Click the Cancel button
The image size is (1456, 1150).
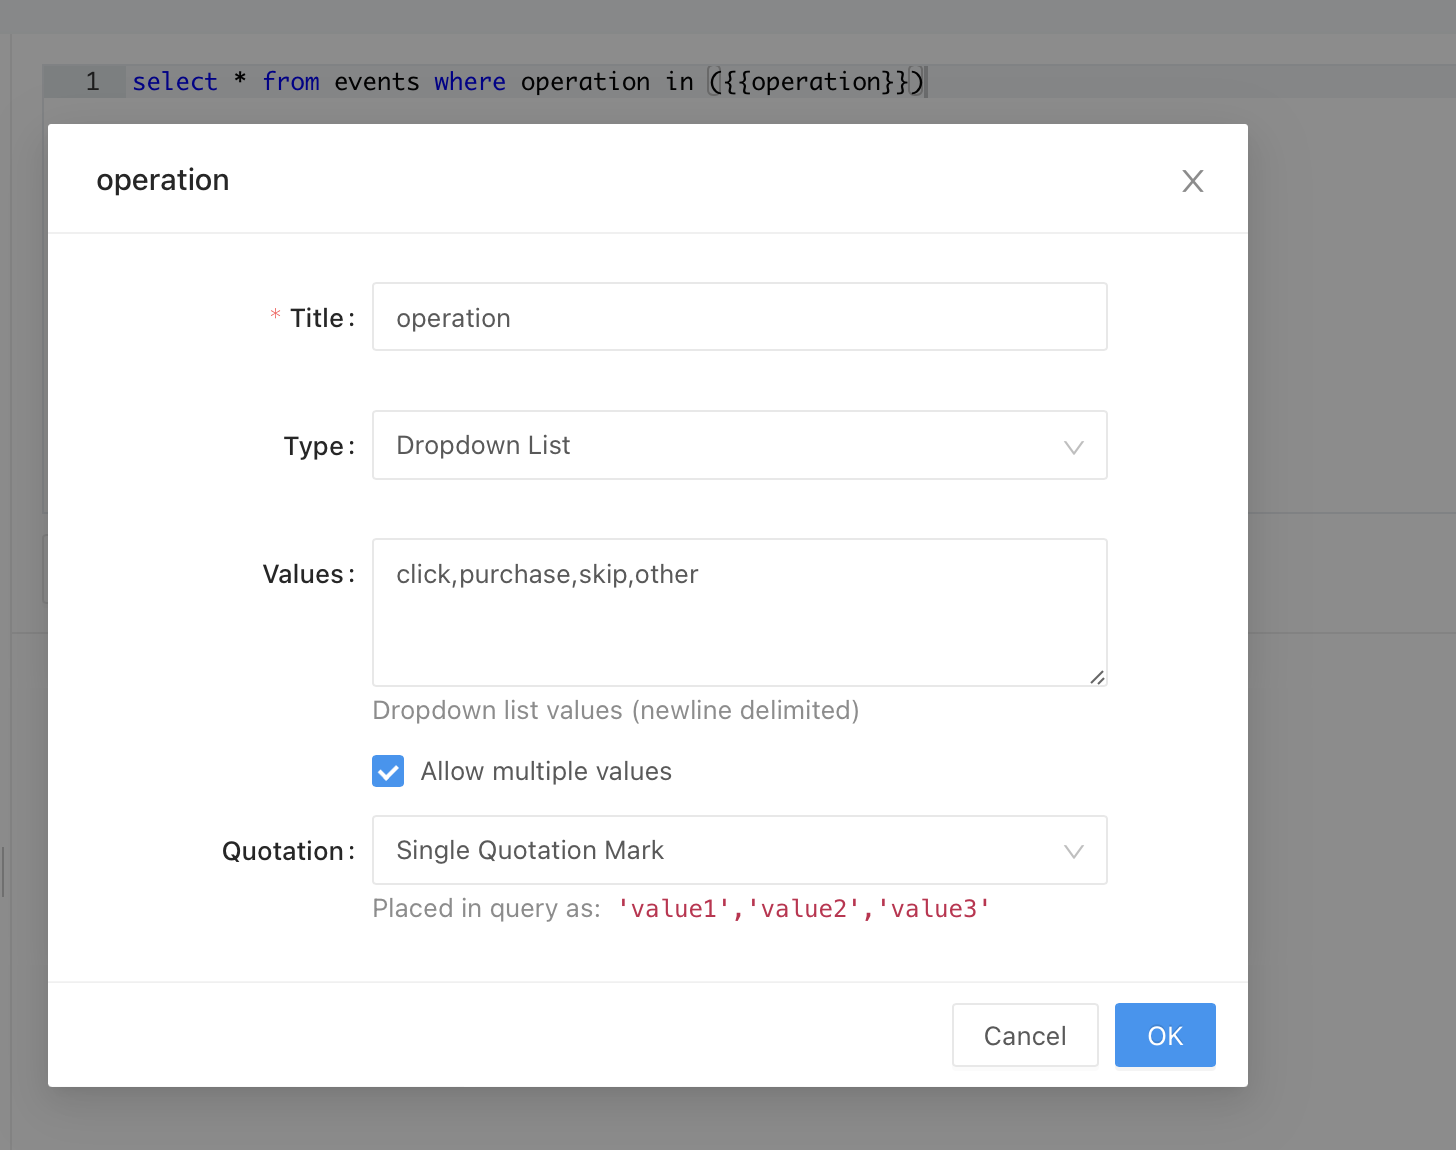click(x=1025, y=1035)
